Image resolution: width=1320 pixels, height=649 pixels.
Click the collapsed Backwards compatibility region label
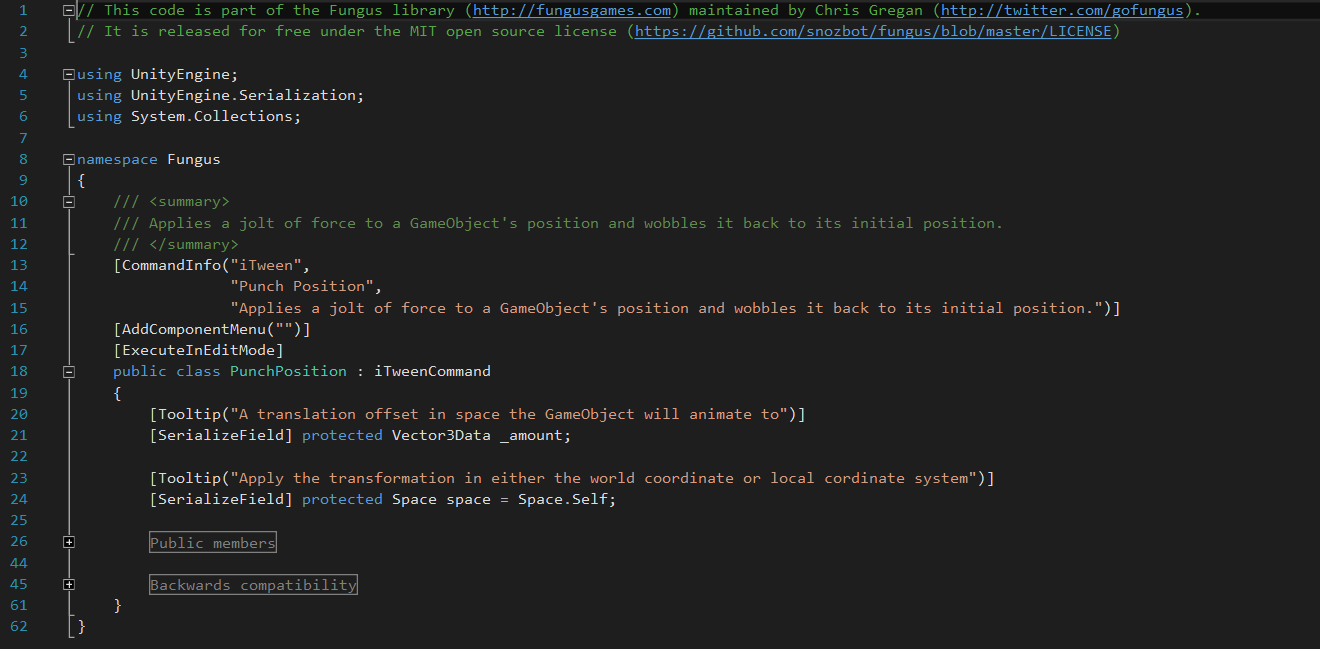pos(253,585)
